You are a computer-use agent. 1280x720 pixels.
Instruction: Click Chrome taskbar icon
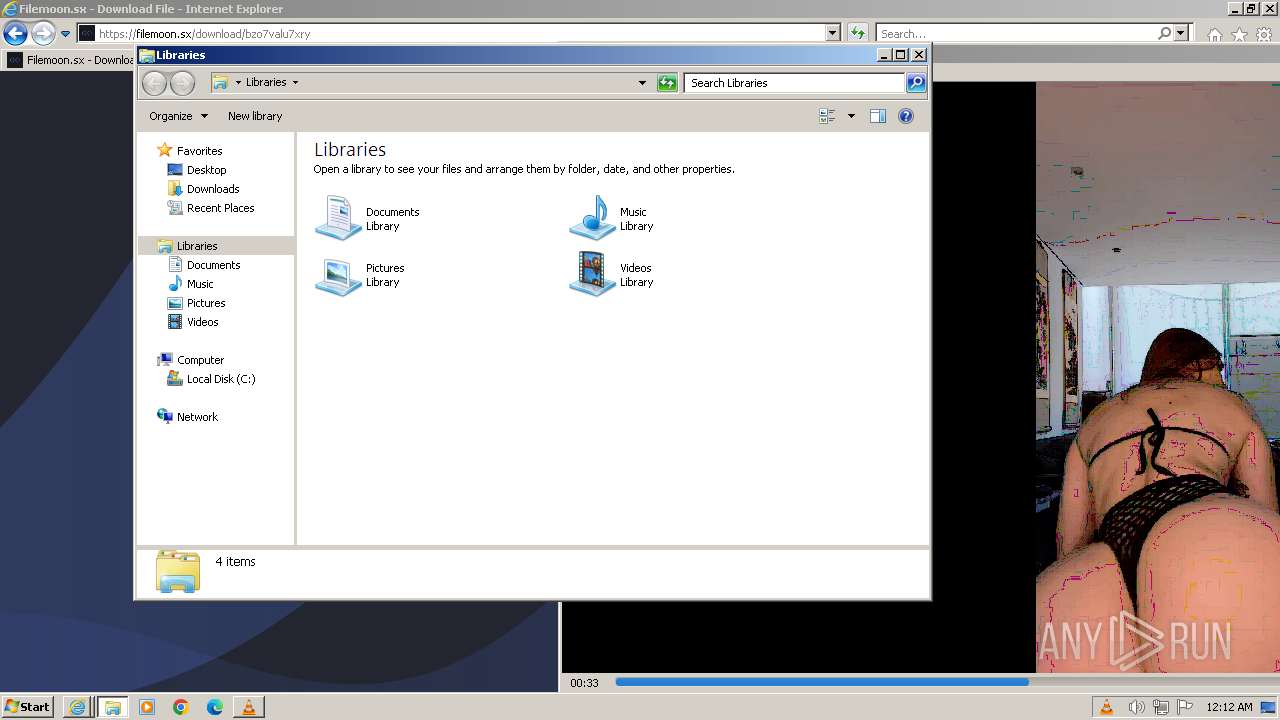click(x=181, y=707)
